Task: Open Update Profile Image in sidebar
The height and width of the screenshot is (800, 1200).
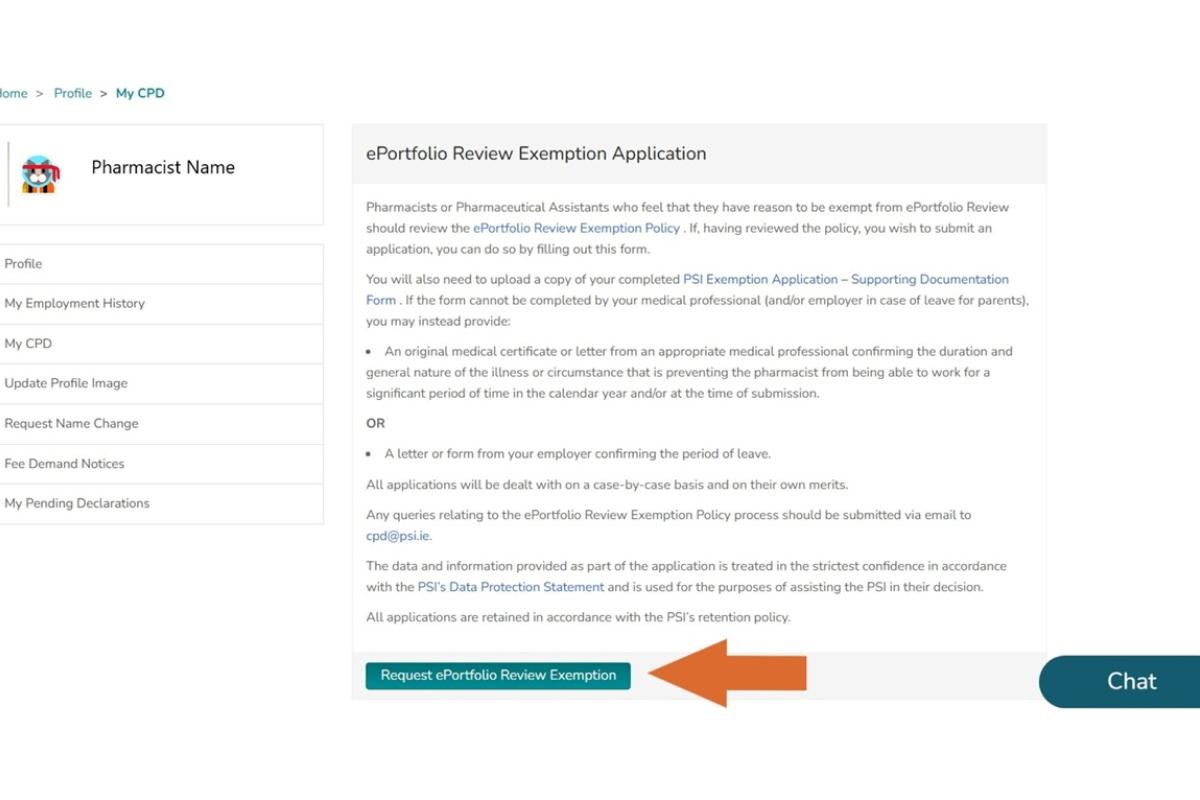Action: tap(161, 384)
